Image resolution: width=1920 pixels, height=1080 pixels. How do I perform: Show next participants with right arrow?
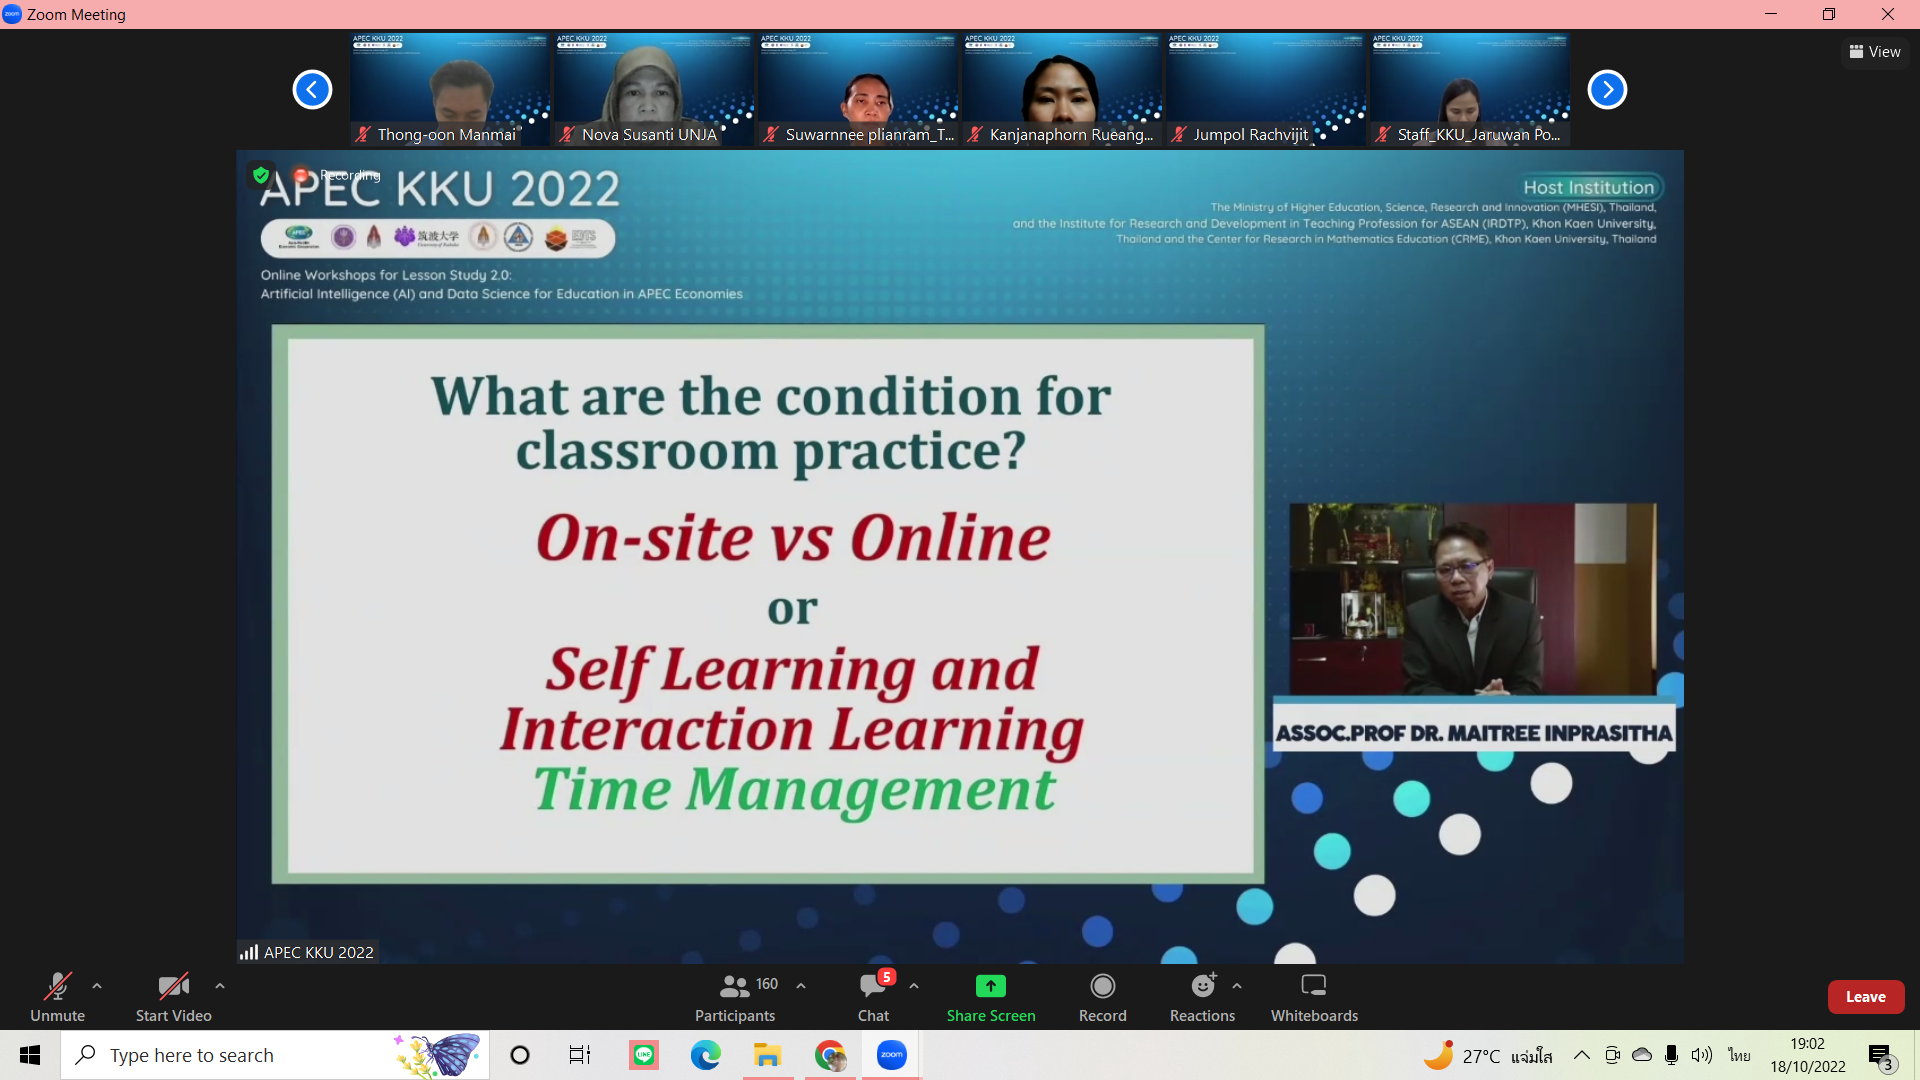point(1607,90)
